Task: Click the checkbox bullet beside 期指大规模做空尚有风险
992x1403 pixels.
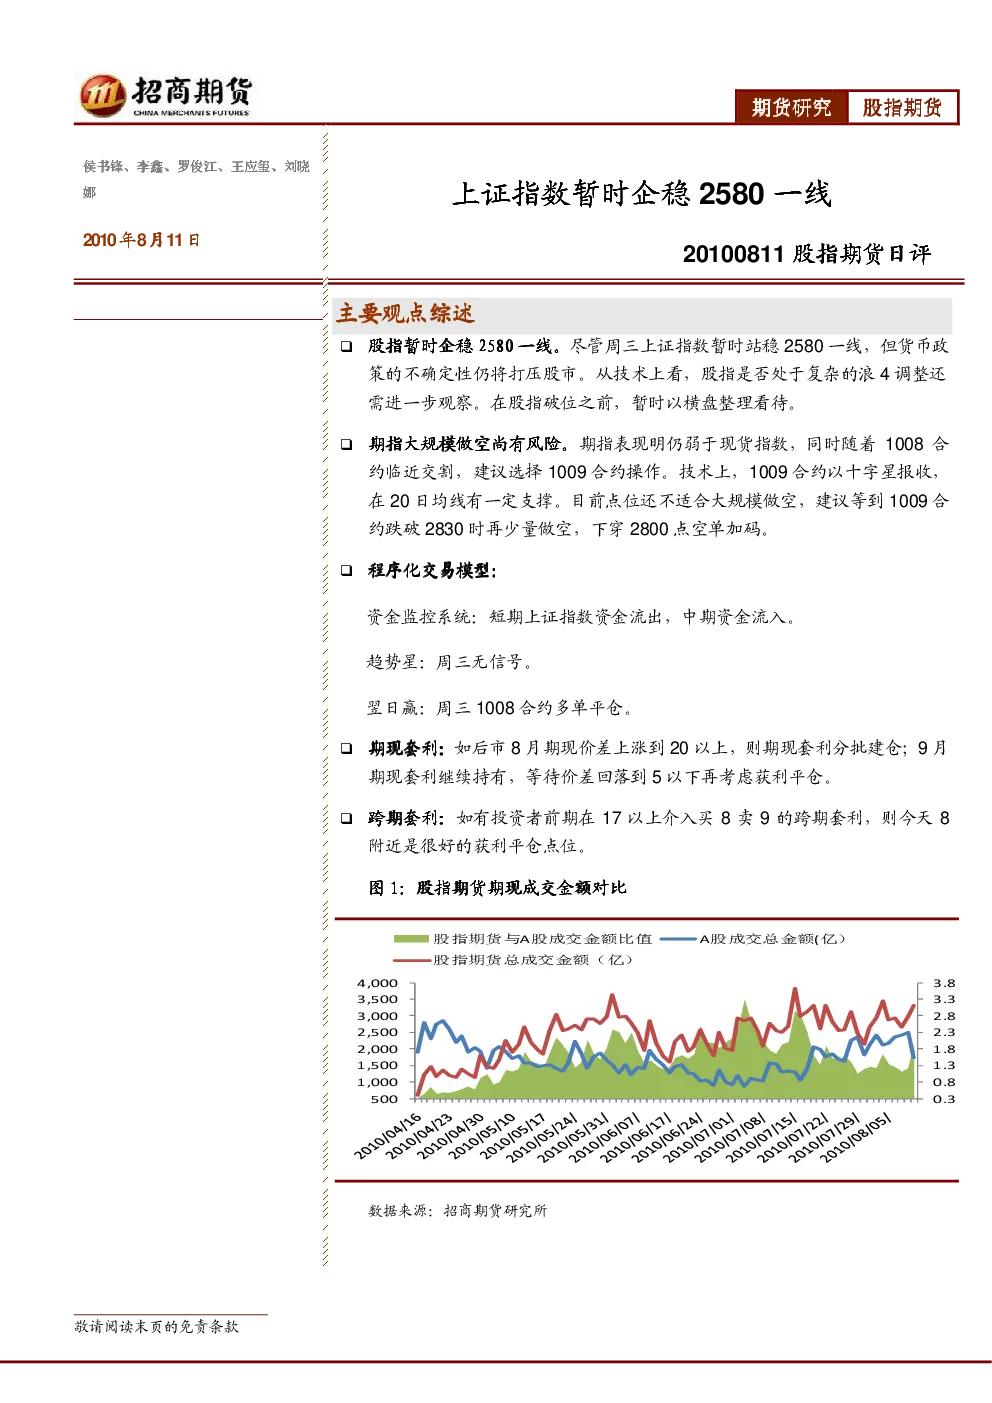Action: coord(346,444)
